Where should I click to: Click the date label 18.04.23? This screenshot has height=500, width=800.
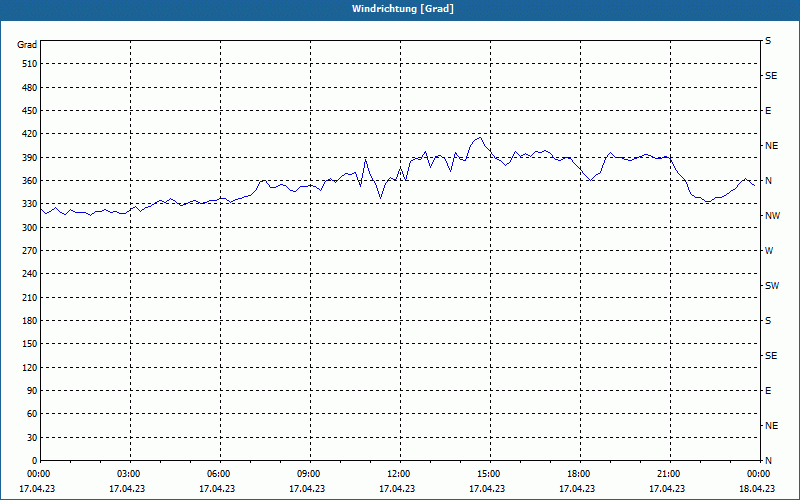[757, 489]
